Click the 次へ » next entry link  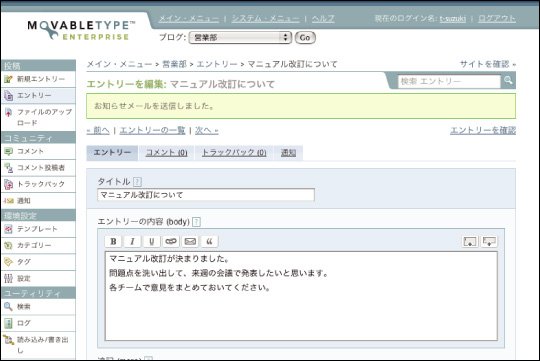click(207, 131)
